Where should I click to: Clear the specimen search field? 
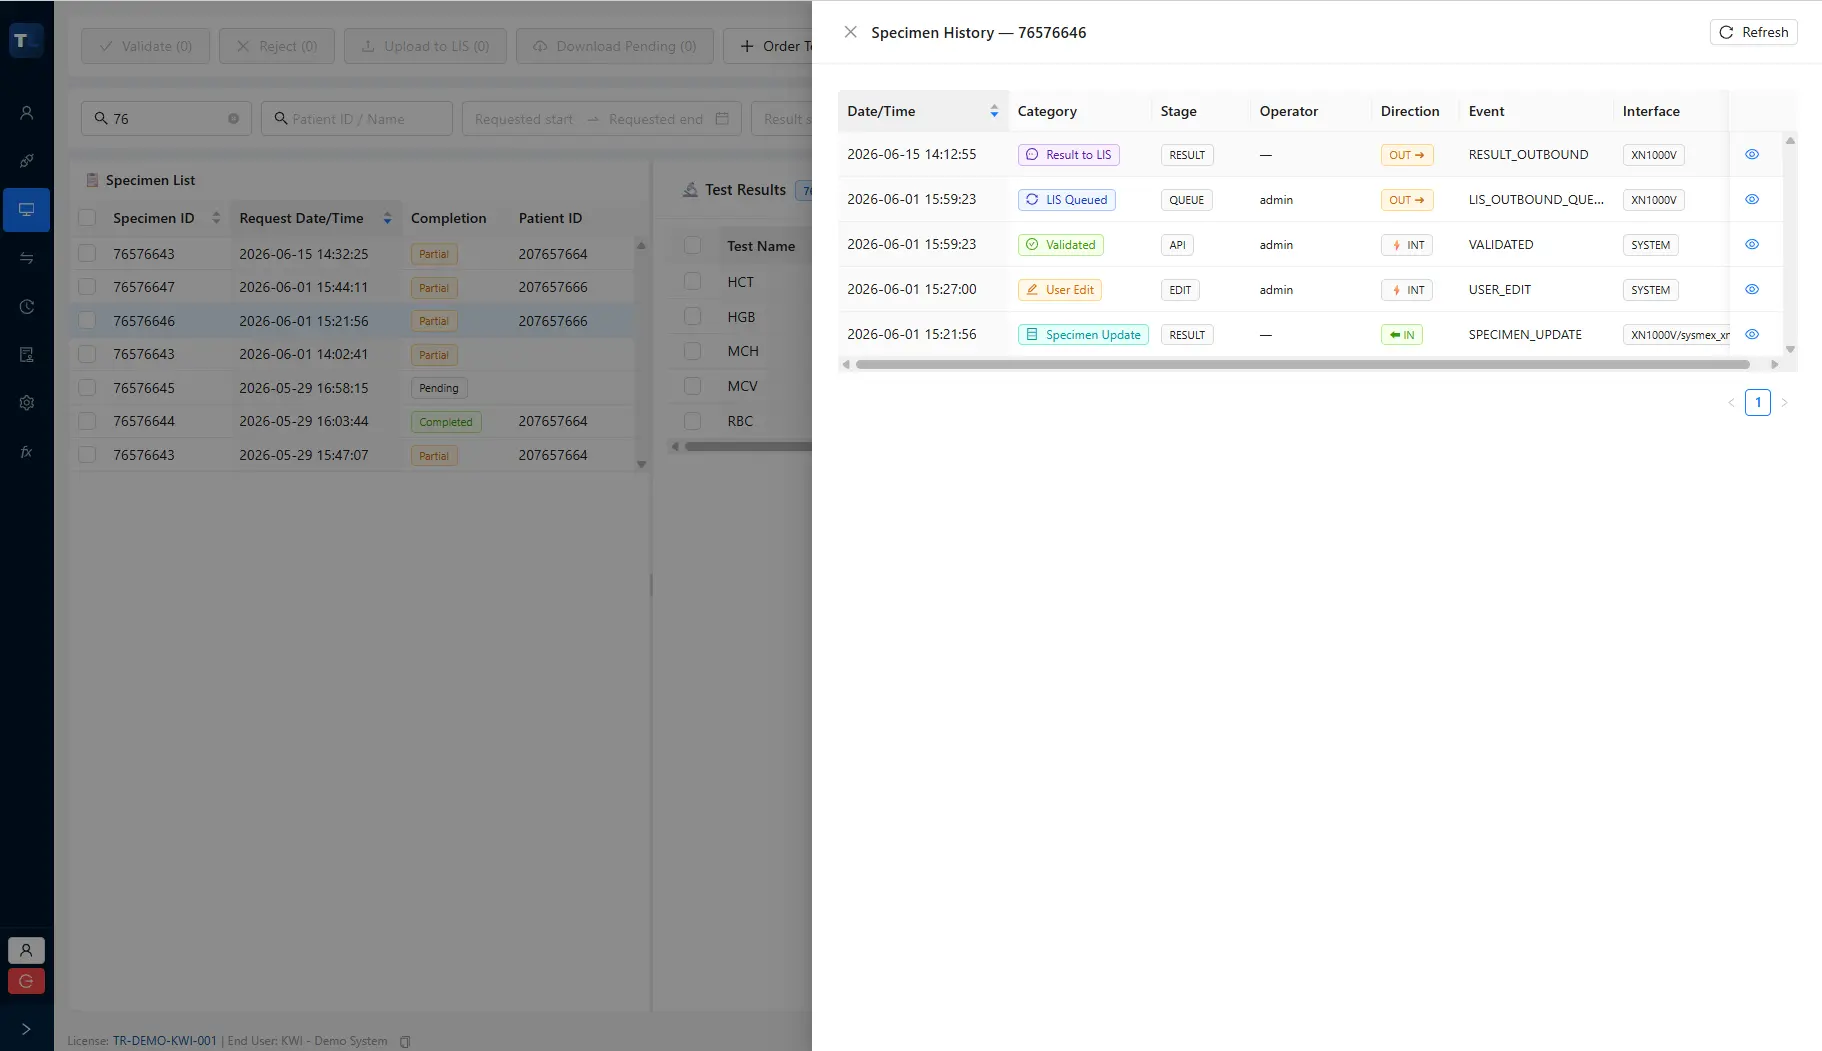point(233,118)
